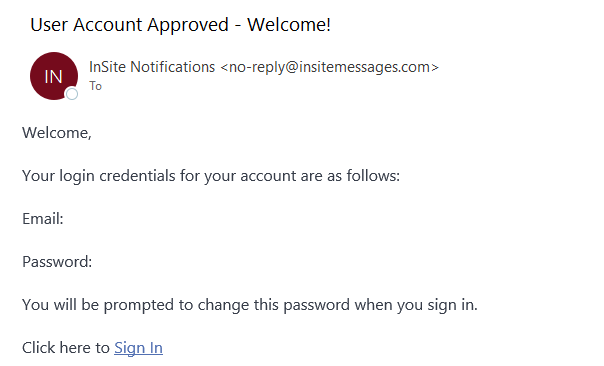Viewport: 604px width, 366px height.
Task: Click the login credentials sentence
Action: (x=211, y=176)
